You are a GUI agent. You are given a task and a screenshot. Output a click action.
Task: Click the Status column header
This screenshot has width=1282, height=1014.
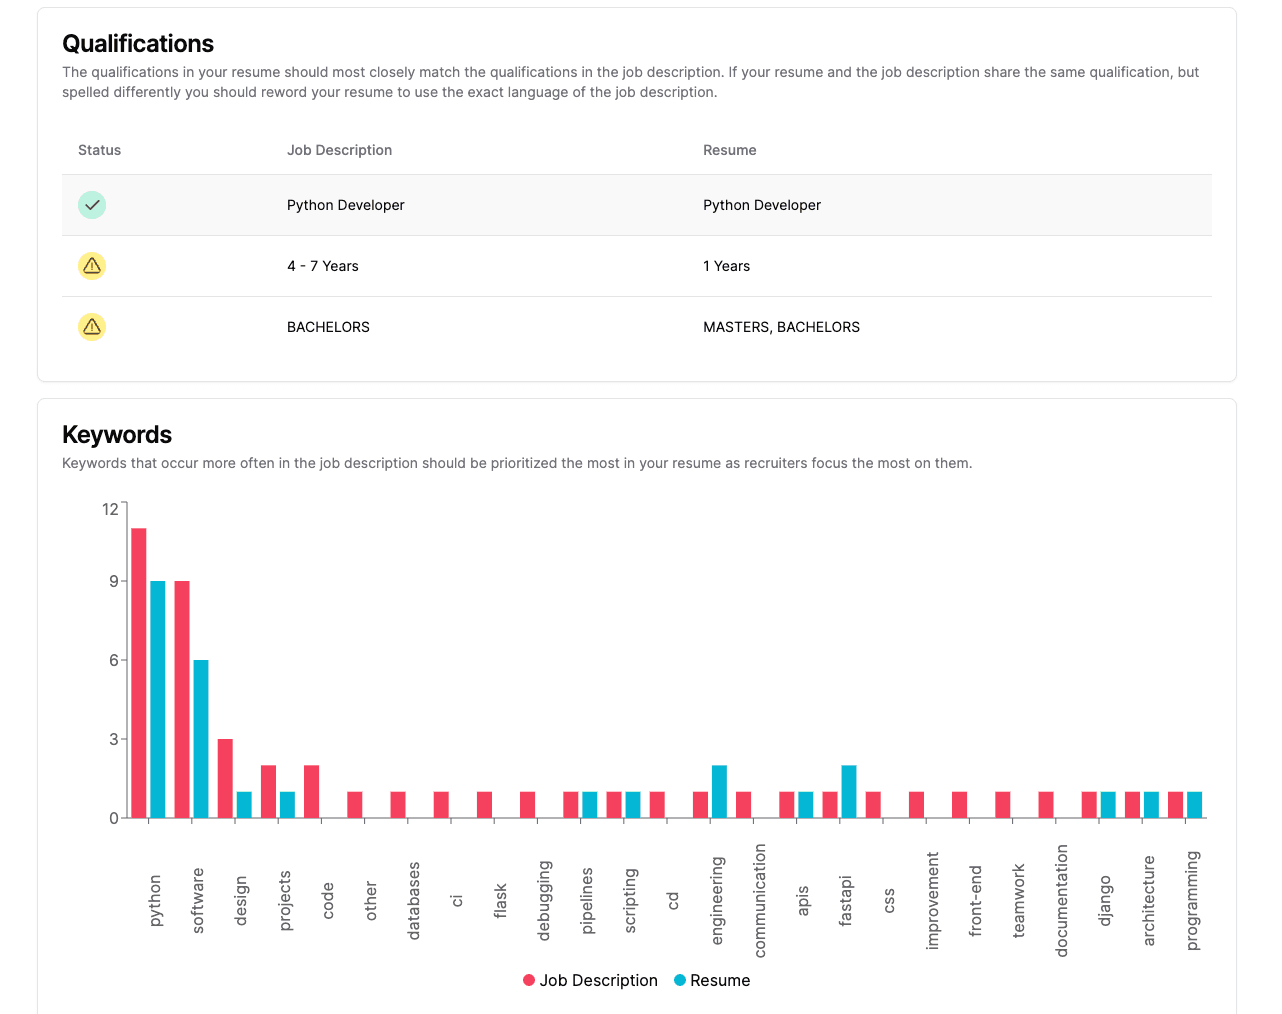[x=99, y=150]
